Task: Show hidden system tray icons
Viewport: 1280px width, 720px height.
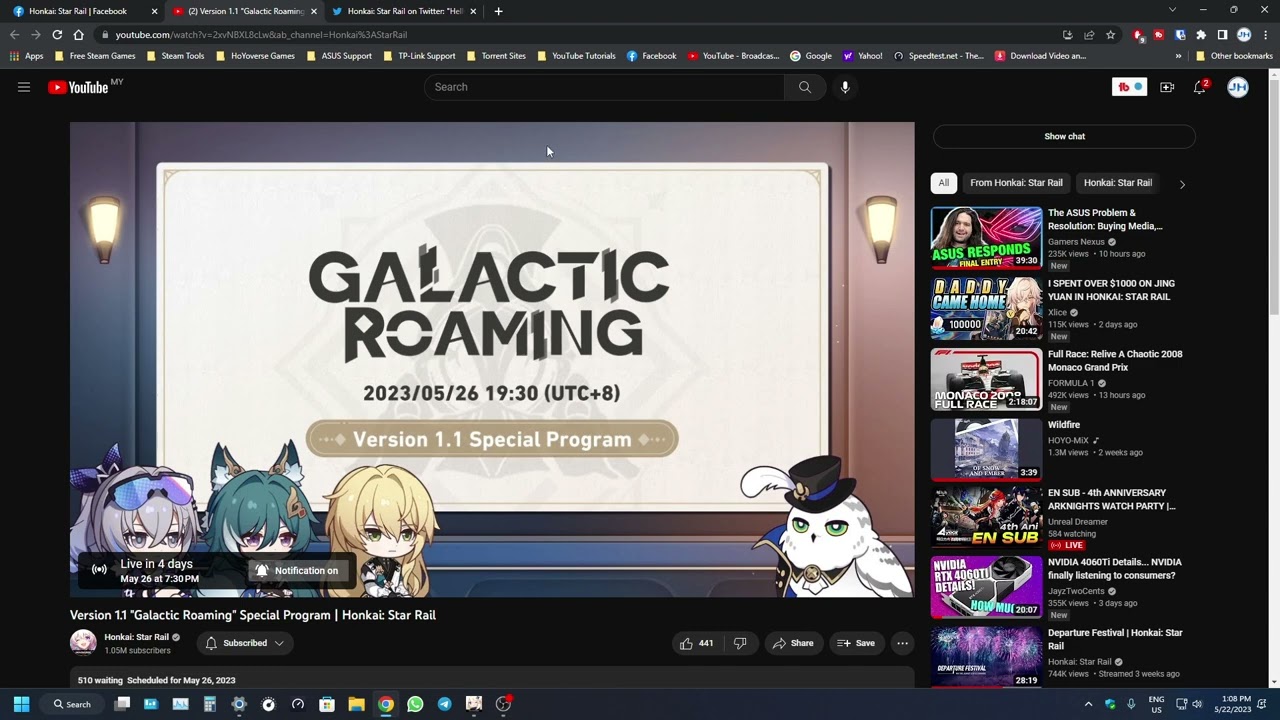Action: pyautogui.click(x=1089, y=704)
